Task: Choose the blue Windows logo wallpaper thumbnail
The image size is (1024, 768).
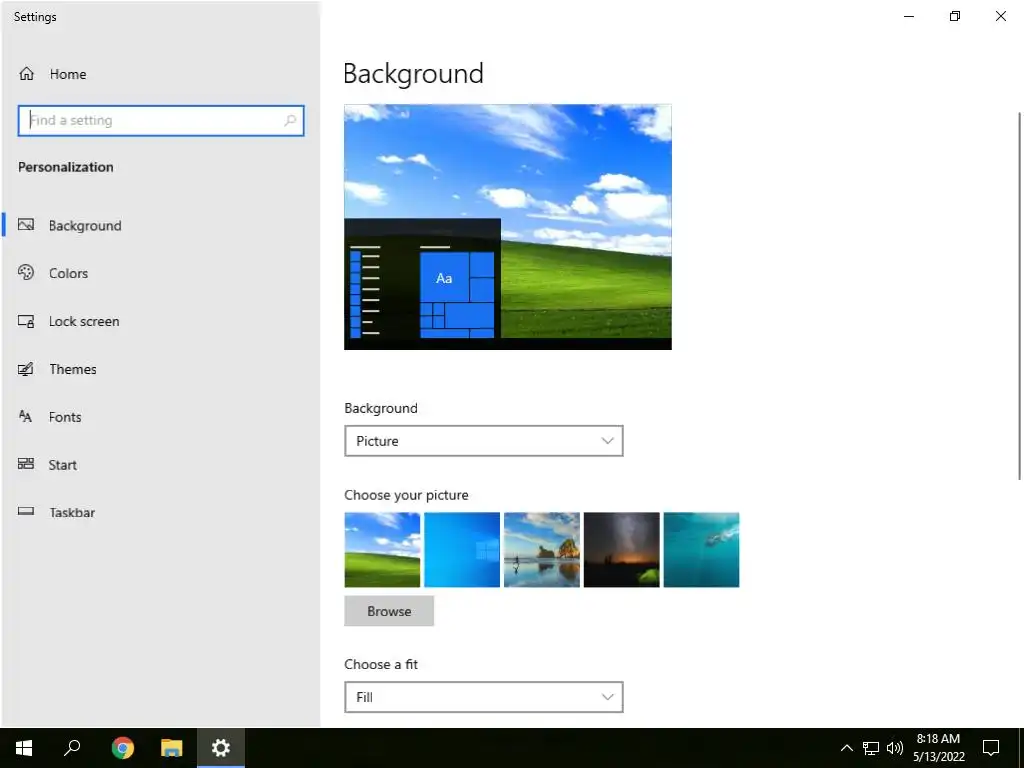Action: pos(462,550)
